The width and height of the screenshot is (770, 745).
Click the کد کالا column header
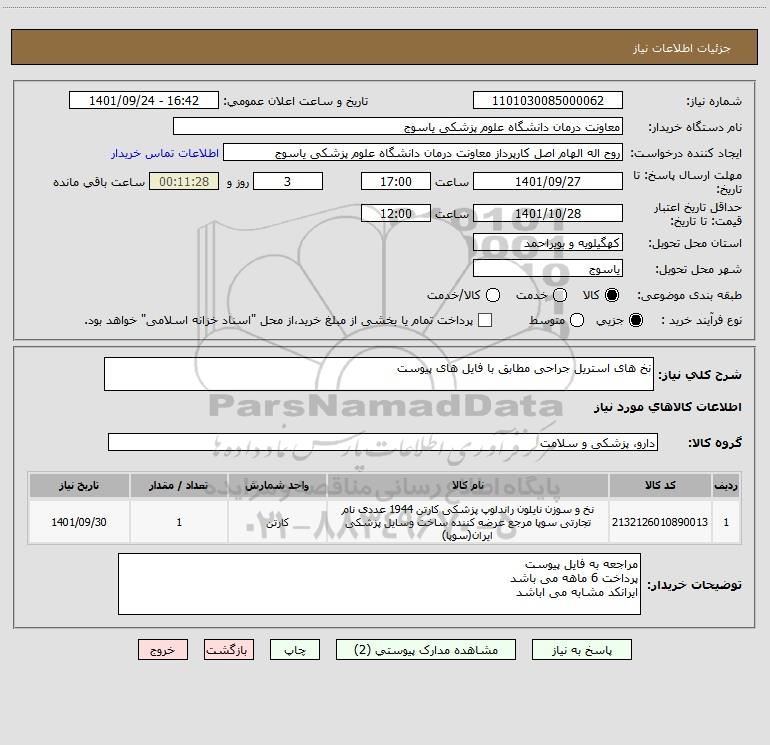(660, 485)
